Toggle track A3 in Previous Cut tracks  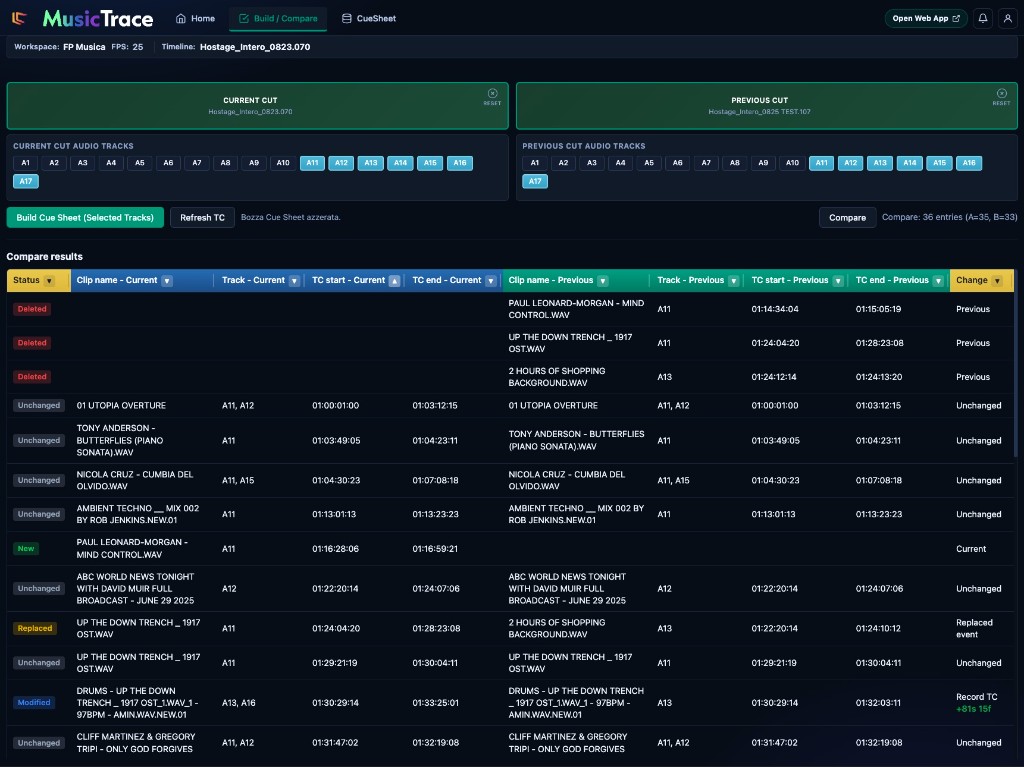click(592, 163)
